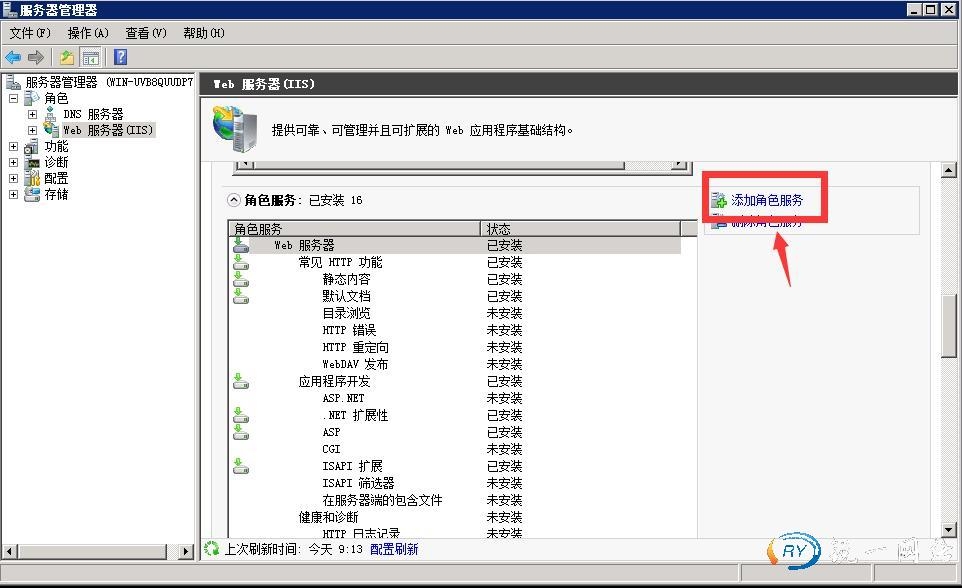Image resolution: width=962 pixels, height=588 pixels.
Task: Click the right-side vertical scrollbar down arrow
Action: click(x=949, y=530)
